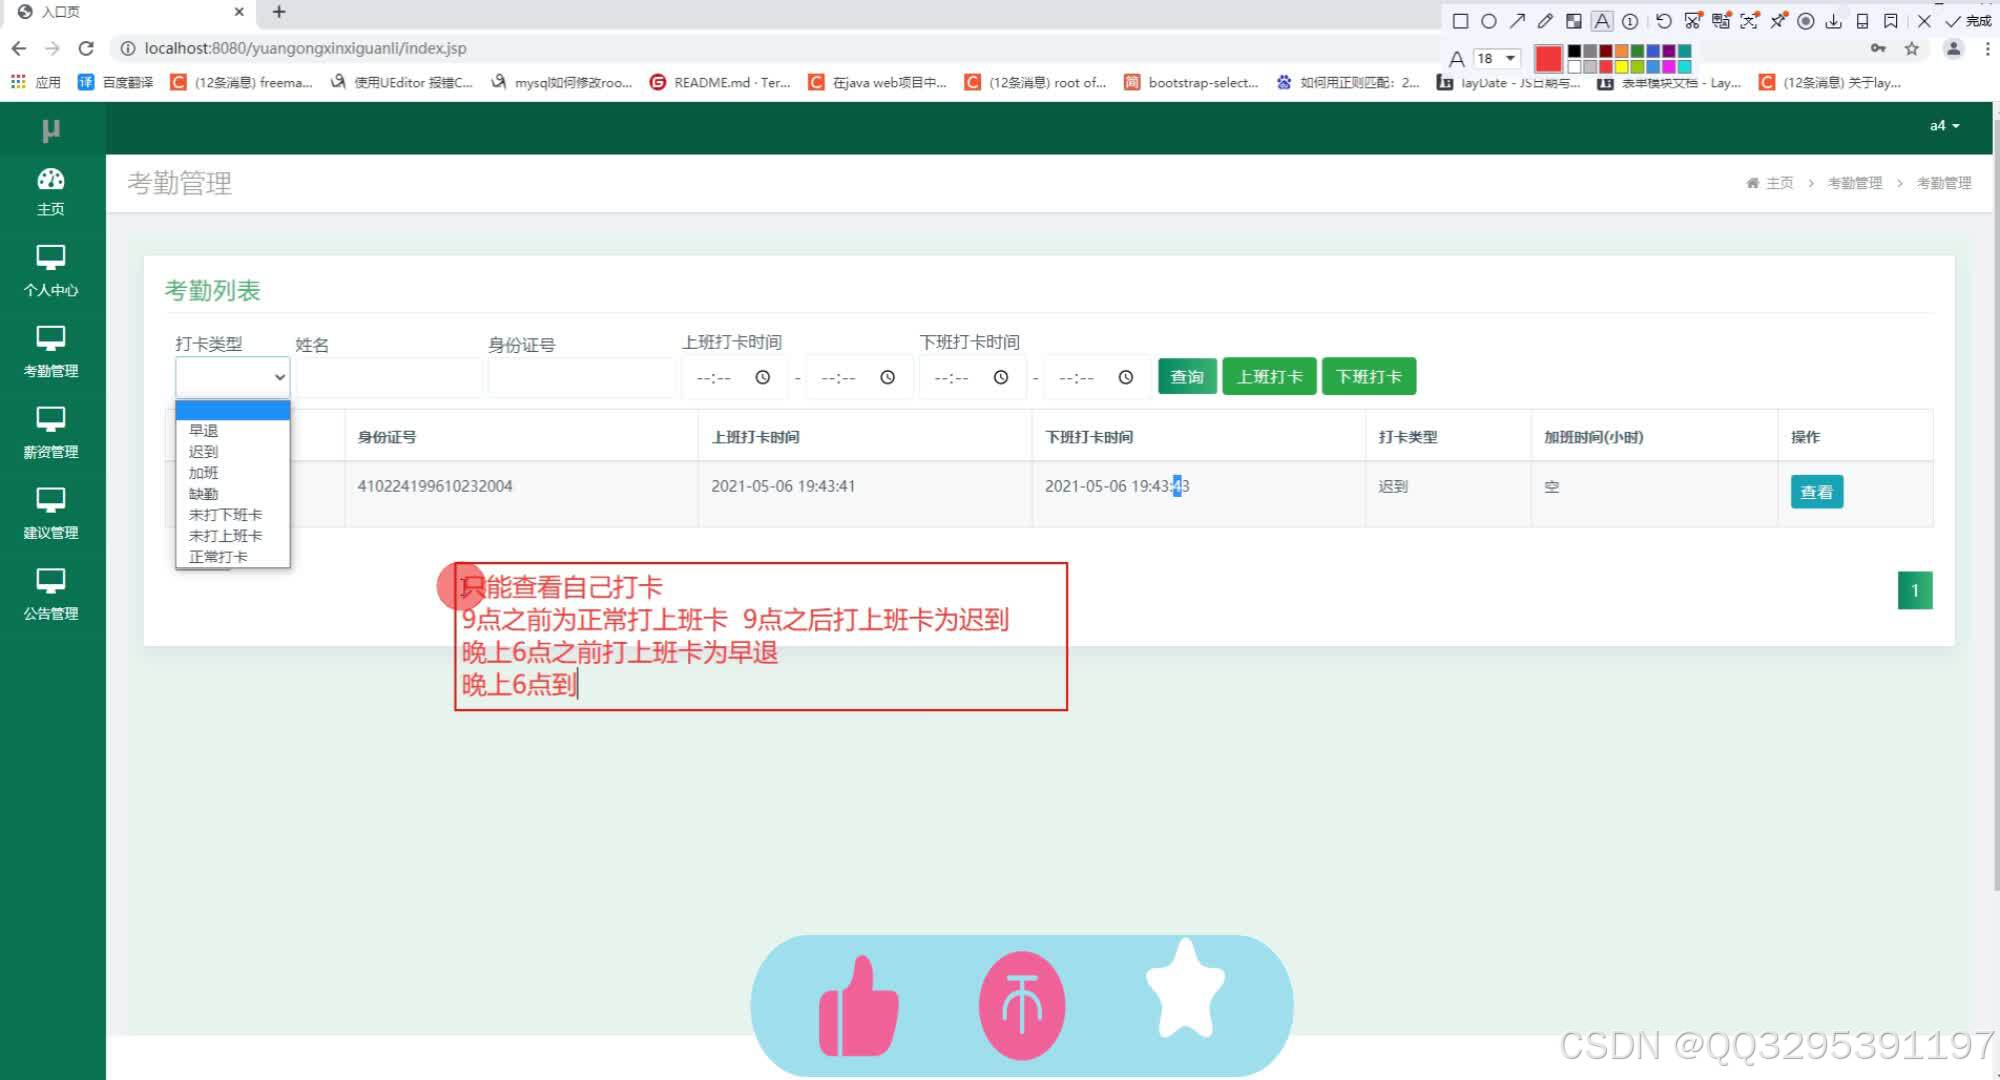The width and height of the screenshot is (2000, 1080).
Task: Click the text recognition icon
Action: [1749, 21]
